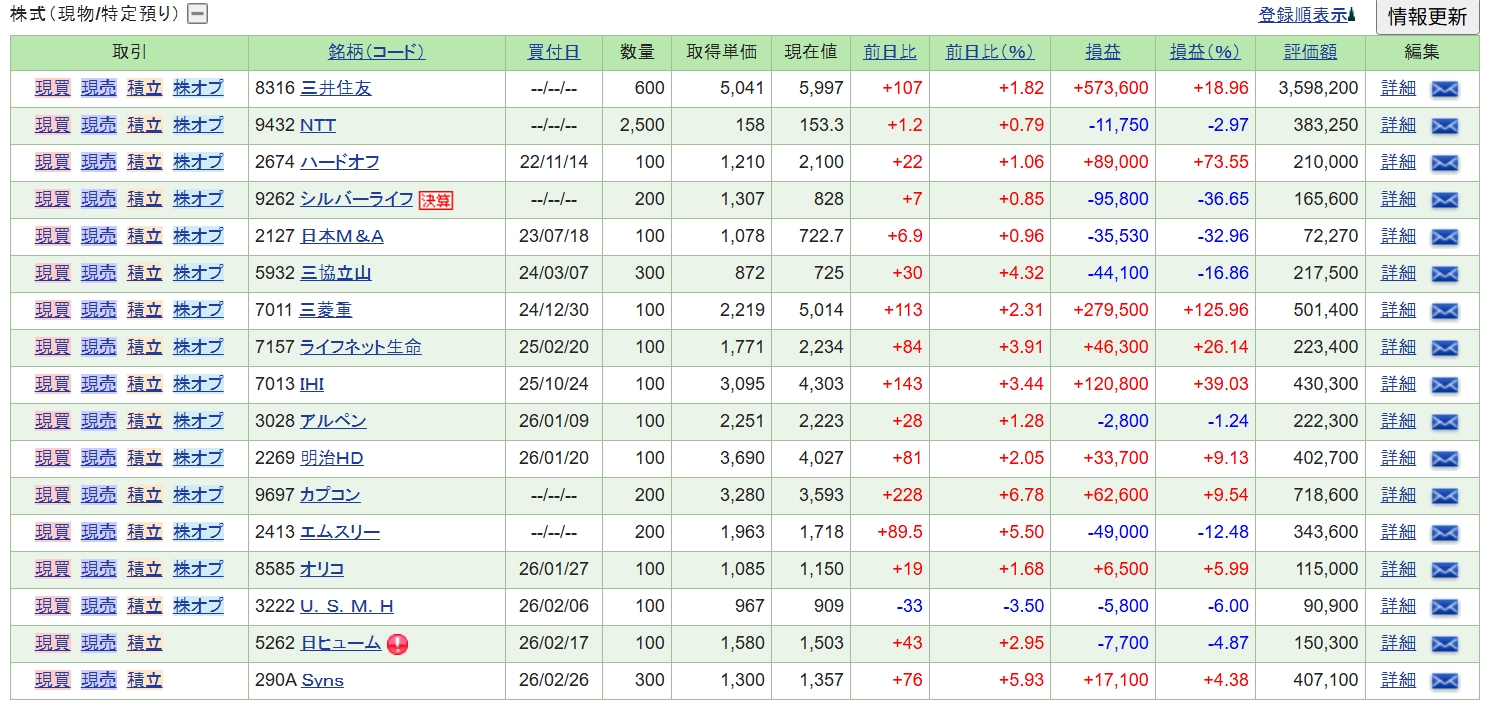Open the アルペン stock name link
This screenshot has width=1491, height=717.
(x=333, y=421)
